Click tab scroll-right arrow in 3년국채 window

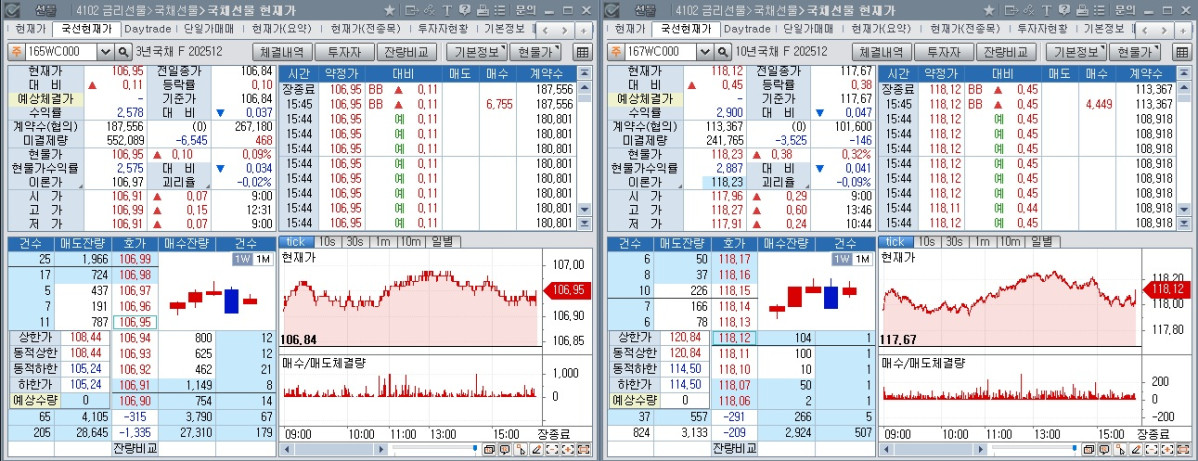565,31
